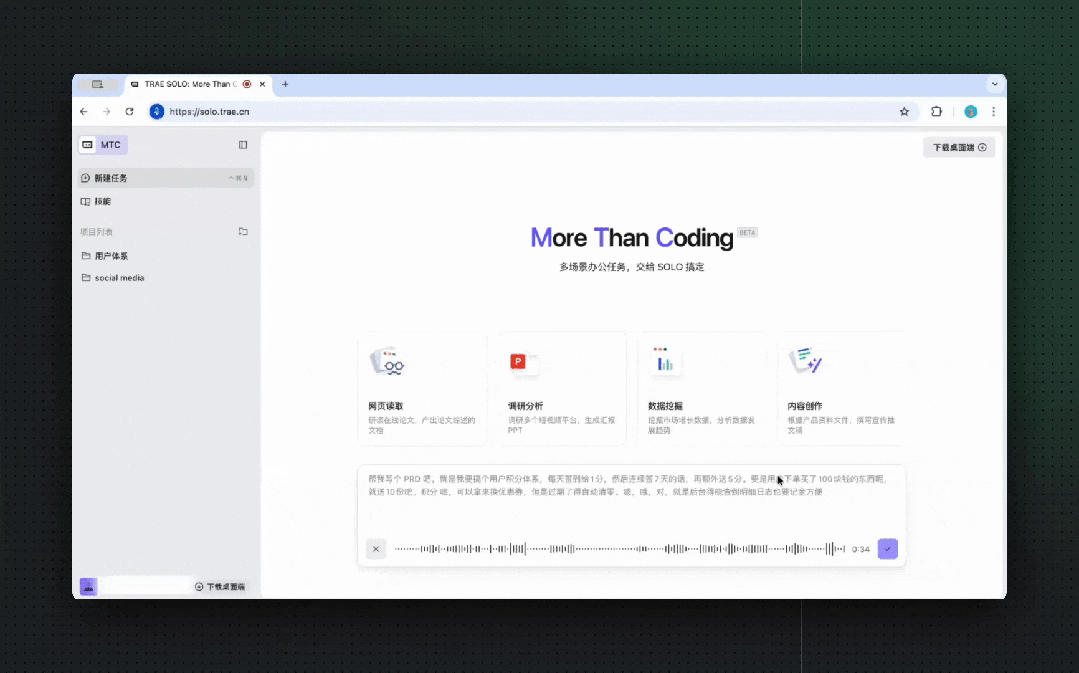Open the MTC workspace switcher
1079x673 pixels.
[x=103, y=145]
